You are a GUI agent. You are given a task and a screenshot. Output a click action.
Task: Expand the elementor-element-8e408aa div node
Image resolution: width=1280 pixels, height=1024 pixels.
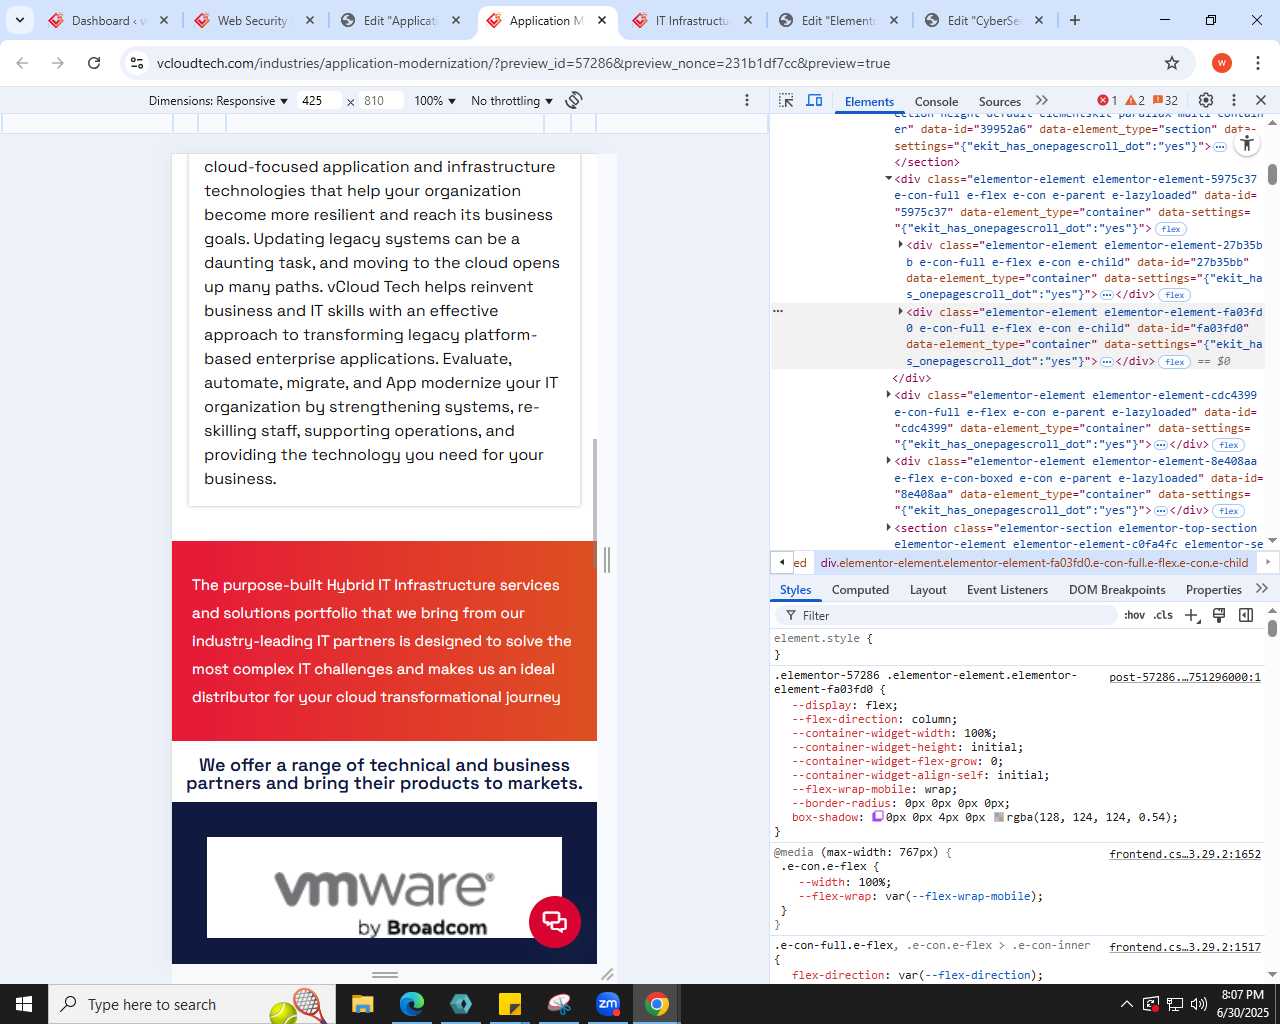coord(888,461)
